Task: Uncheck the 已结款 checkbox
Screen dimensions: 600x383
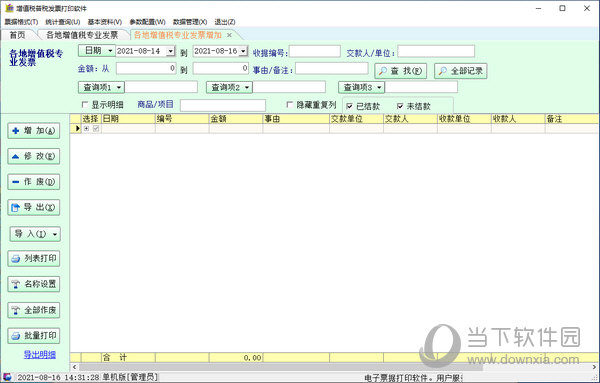Action: pyautogui.click(x=349, y=106)
